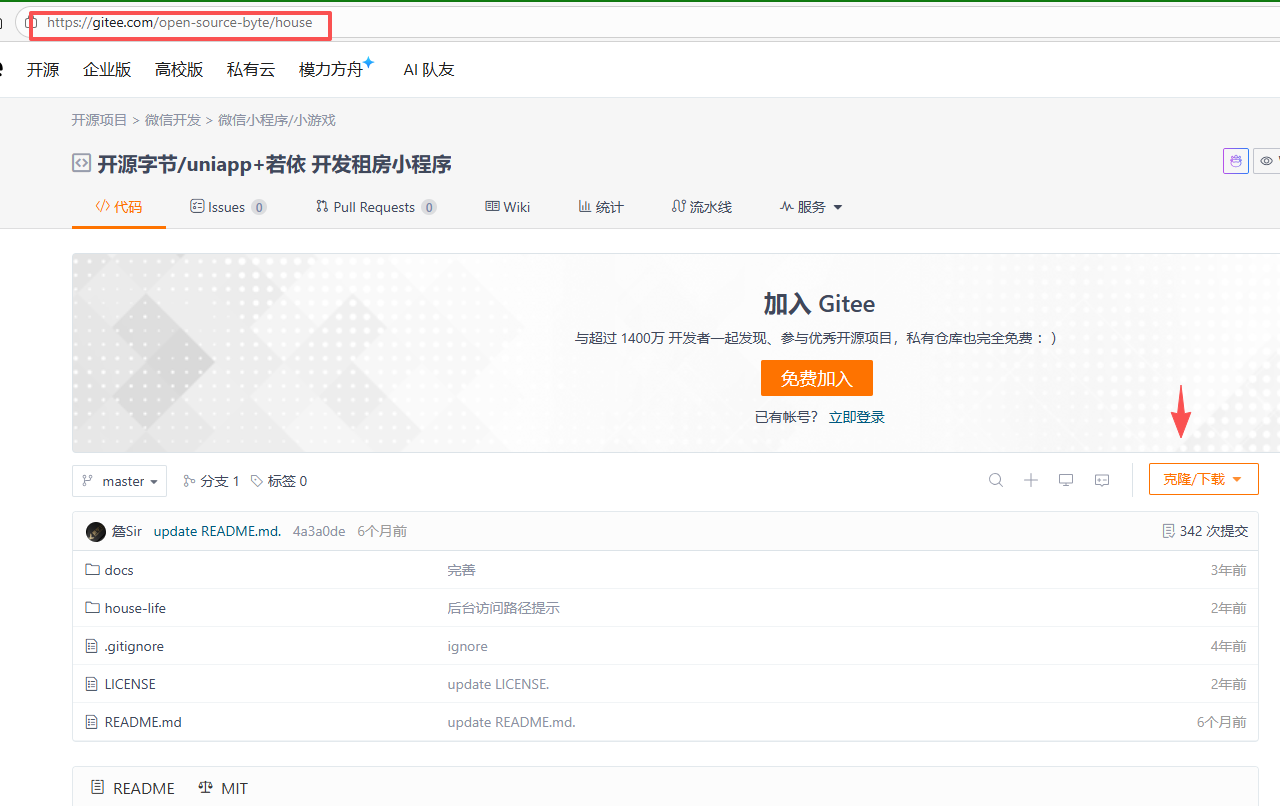The height and width of the screenshot is (806, 1280).
Task: Click the 微信小程序/小游戏 breadcrumb link
Action: pos(277,120)
